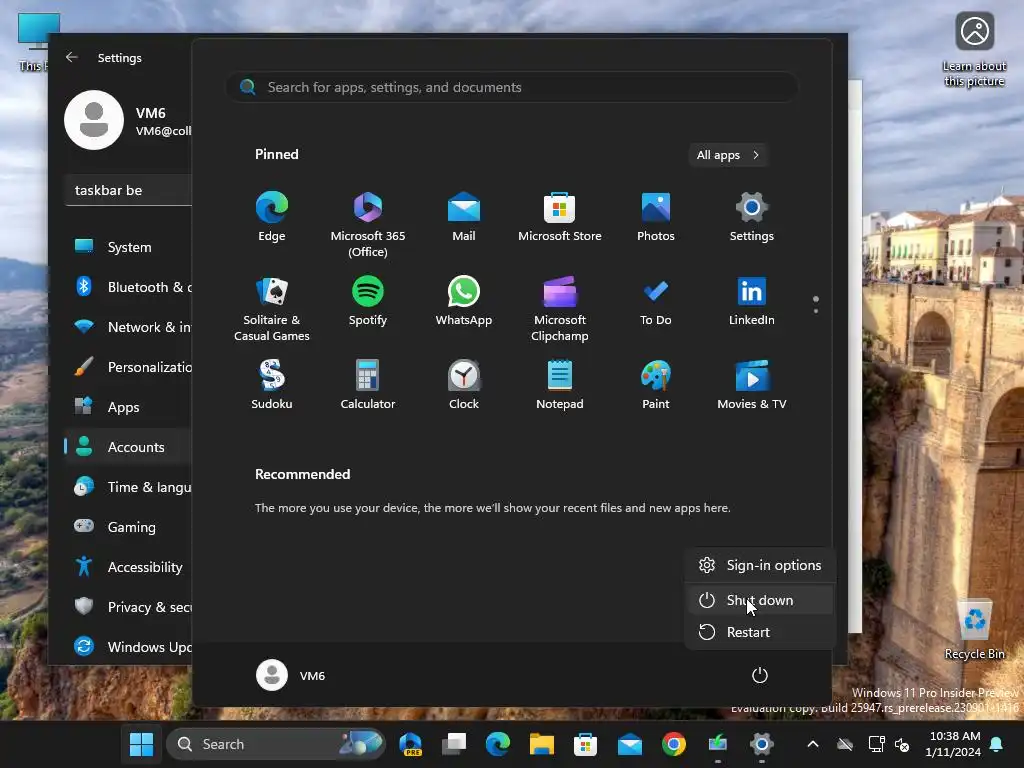Open Edge from pinned apps

272,217
